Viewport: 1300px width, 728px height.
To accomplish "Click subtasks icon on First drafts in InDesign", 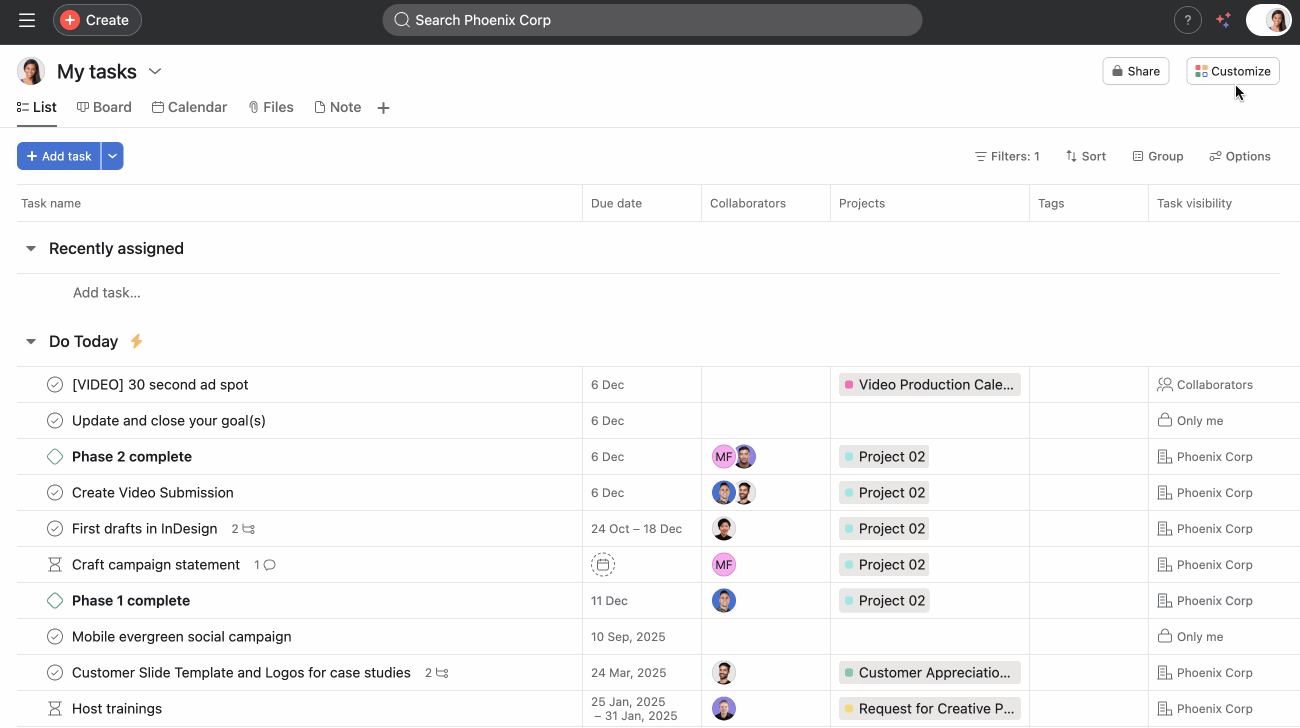I will coord(245,528).
